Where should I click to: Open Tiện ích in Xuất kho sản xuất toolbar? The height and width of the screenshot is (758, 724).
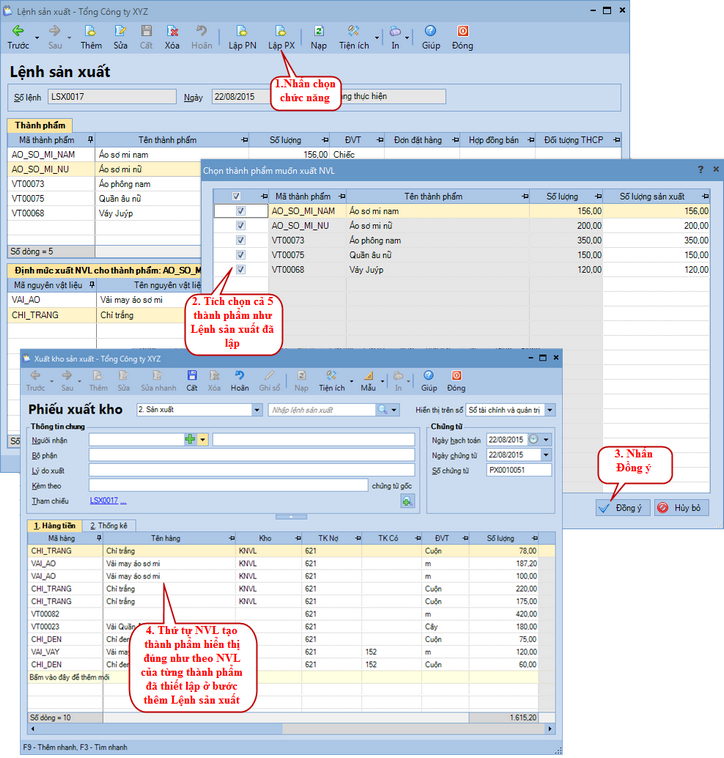pos(332,381)
